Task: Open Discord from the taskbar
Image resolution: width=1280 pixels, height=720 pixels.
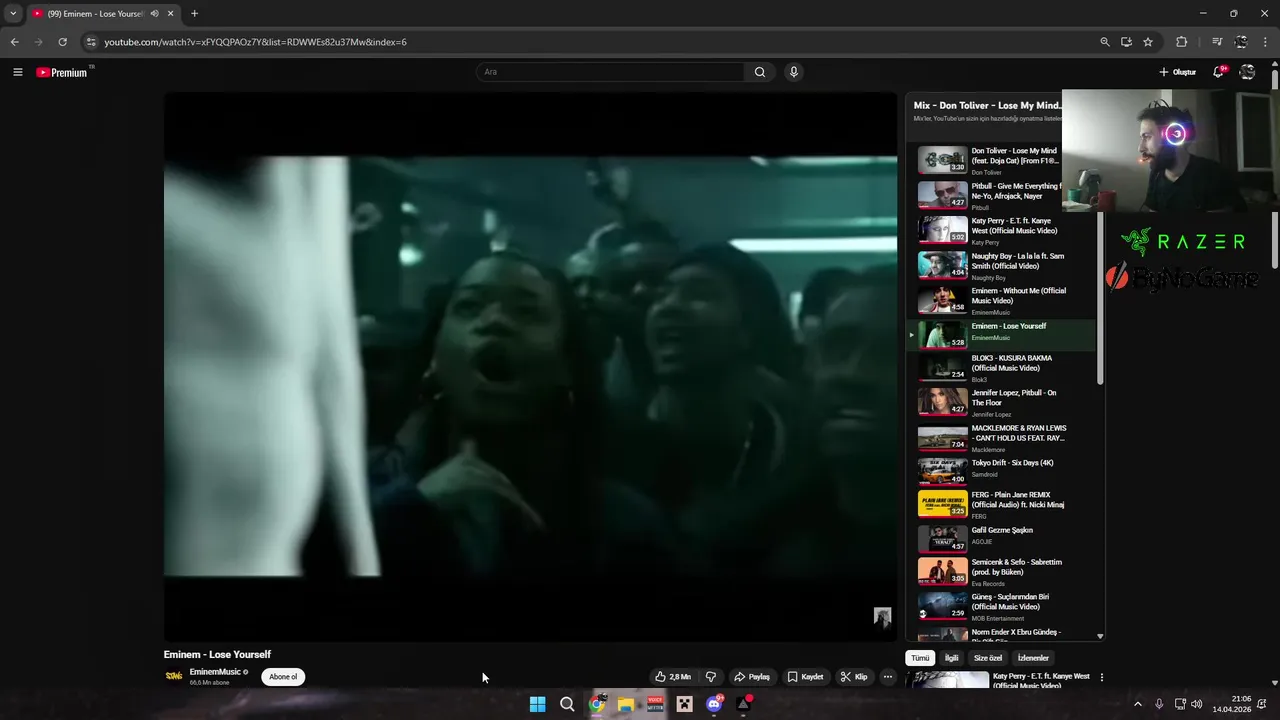Action: point(714,704)
